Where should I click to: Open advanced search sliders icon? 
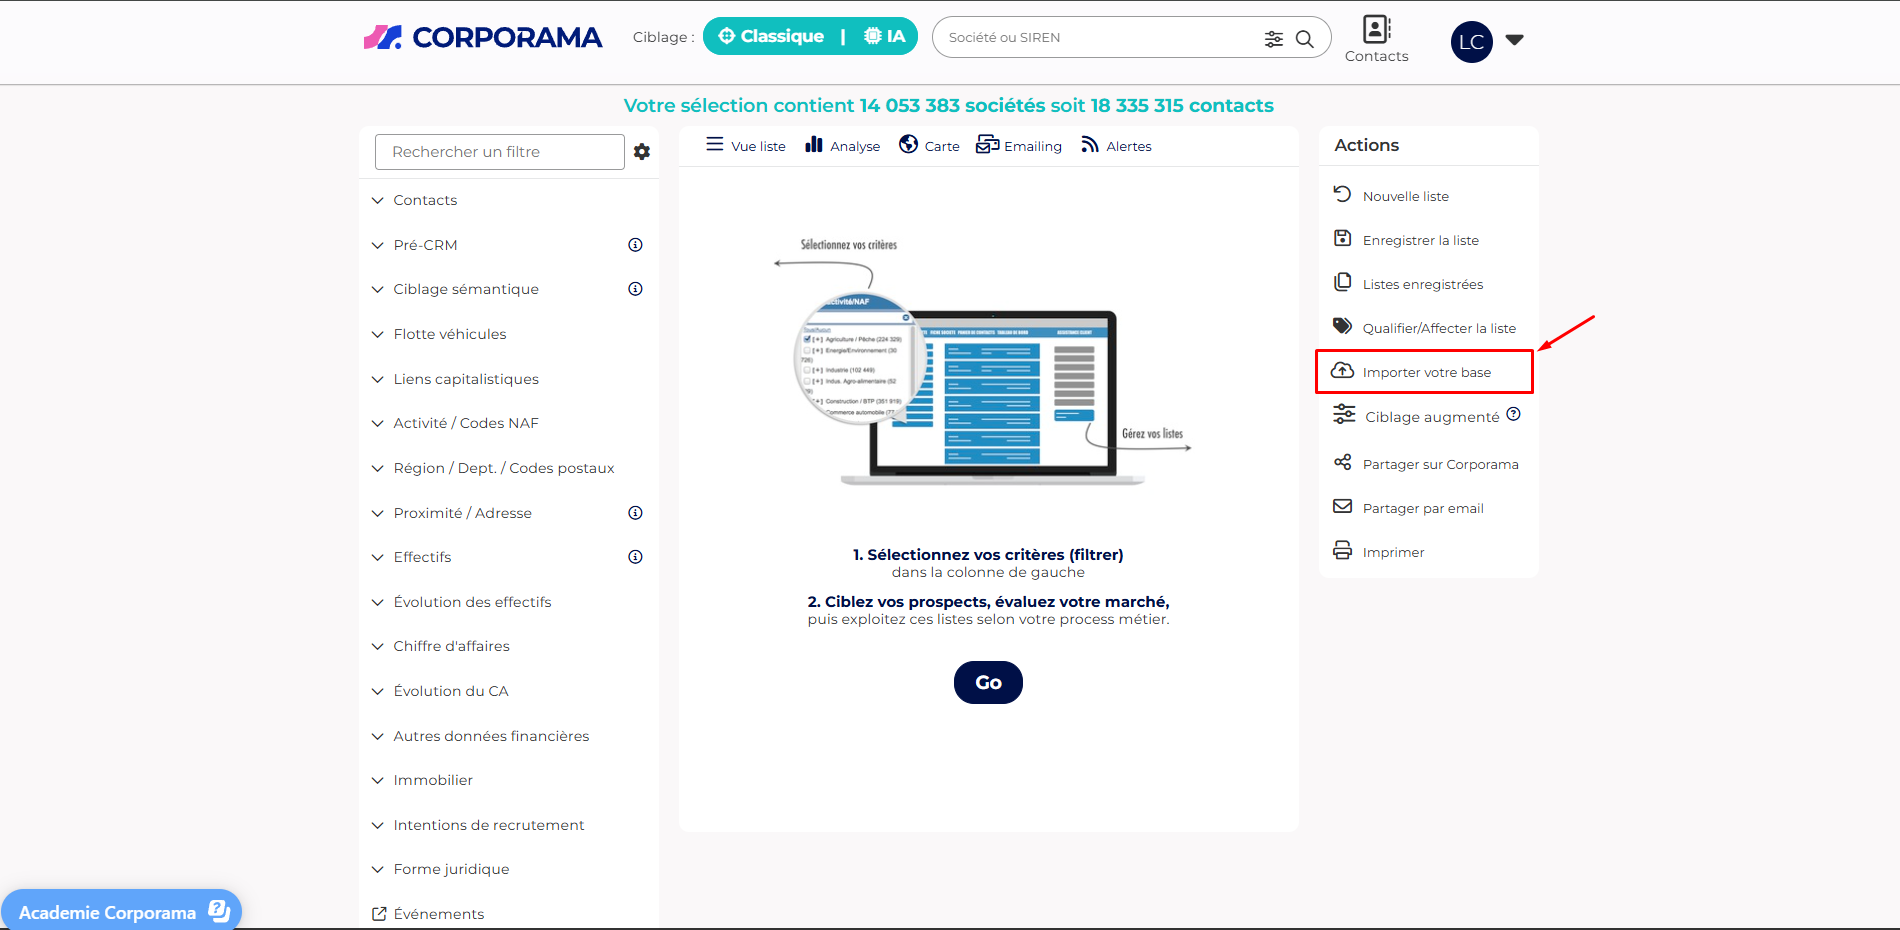[x=1273, y=39]
